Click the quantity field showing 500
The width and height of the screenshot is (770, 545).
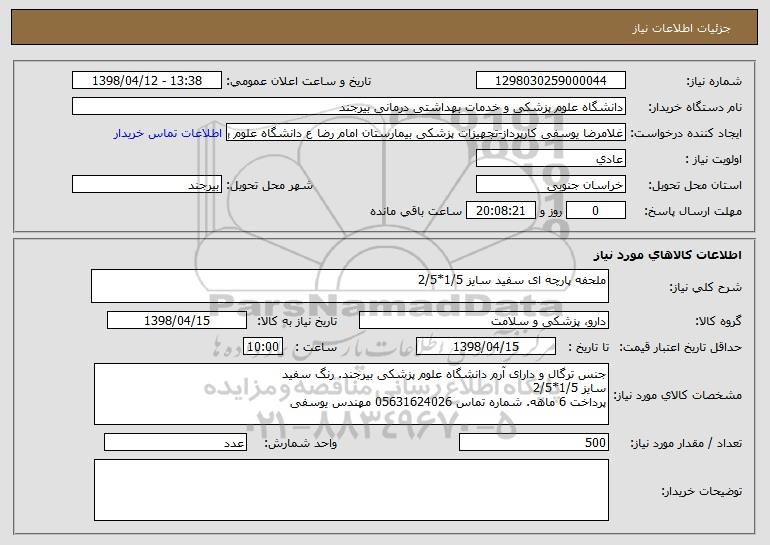(534, 442)
